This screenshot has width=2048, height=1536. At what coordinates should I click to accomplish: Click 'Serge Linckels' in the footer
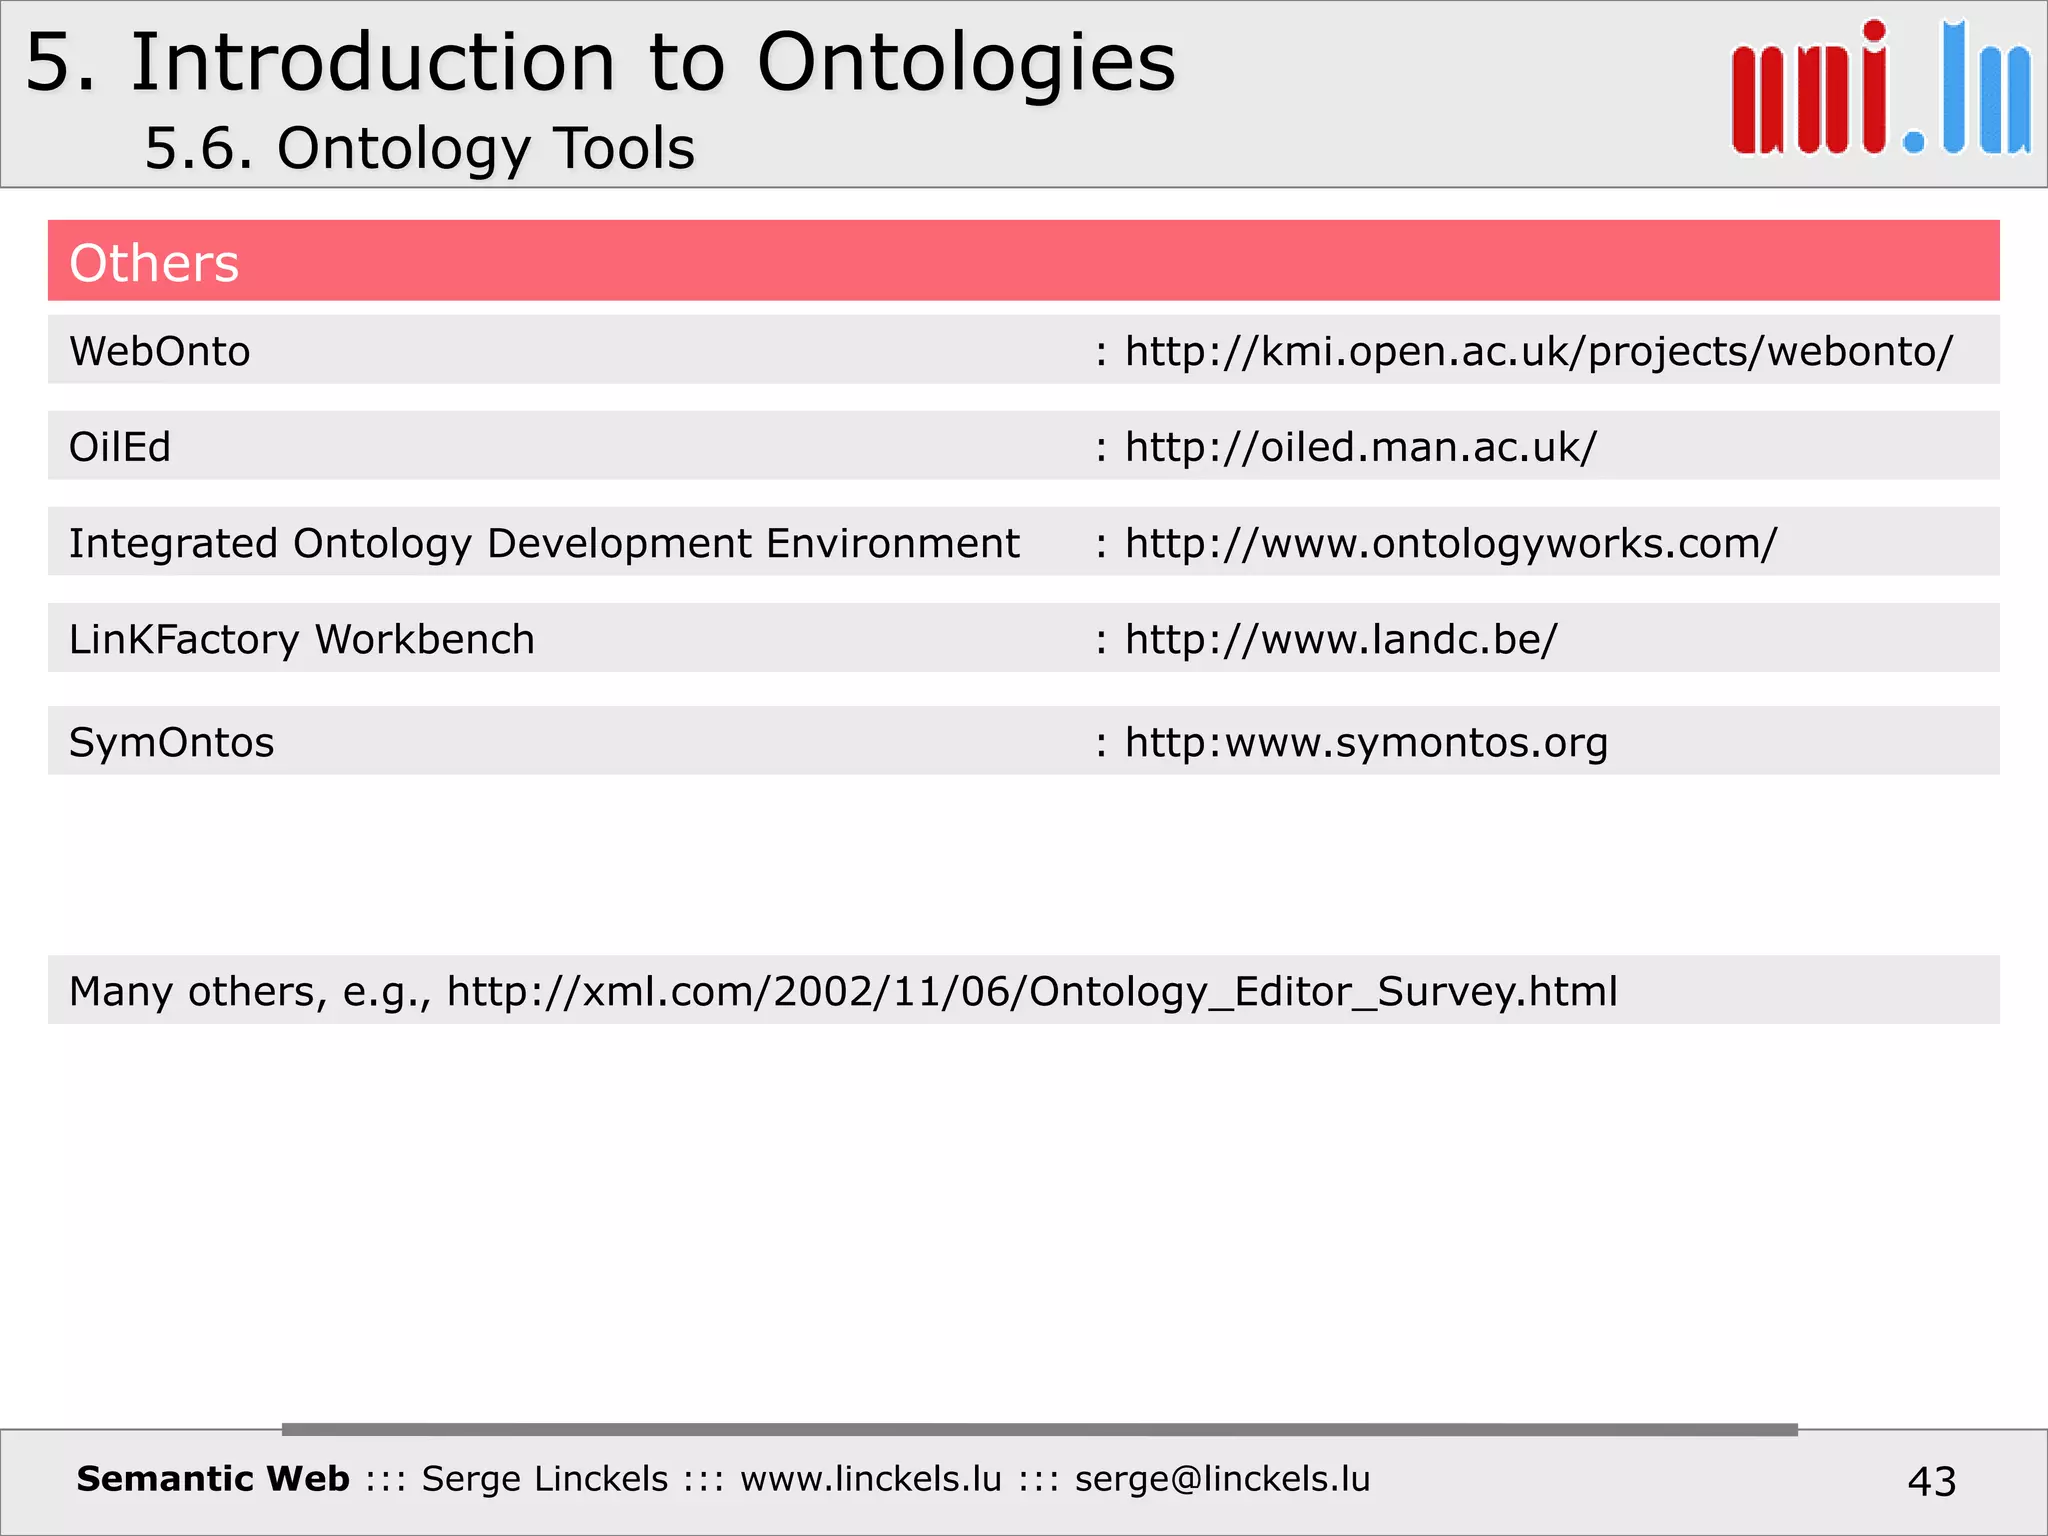tap(544, 1478)
